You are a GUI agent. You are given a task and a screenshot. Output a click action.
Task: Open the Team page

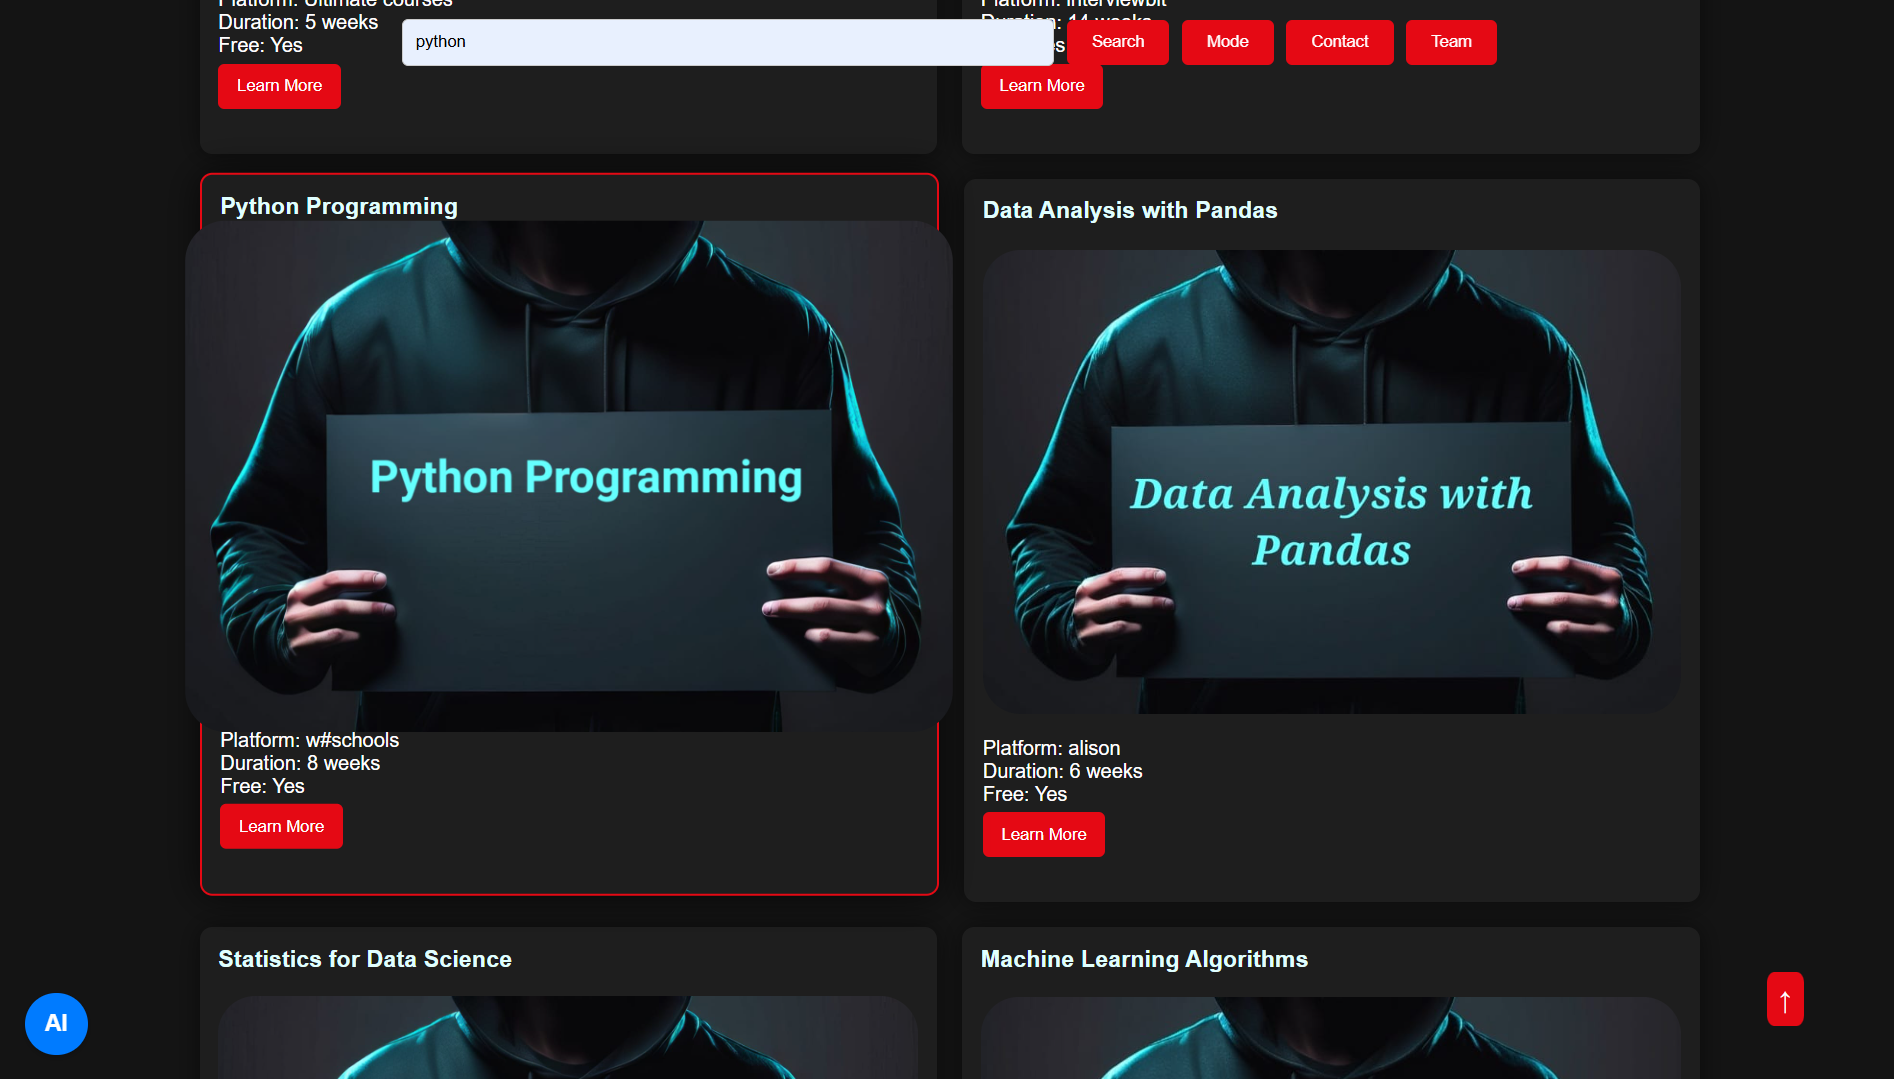pos(1451,42)
